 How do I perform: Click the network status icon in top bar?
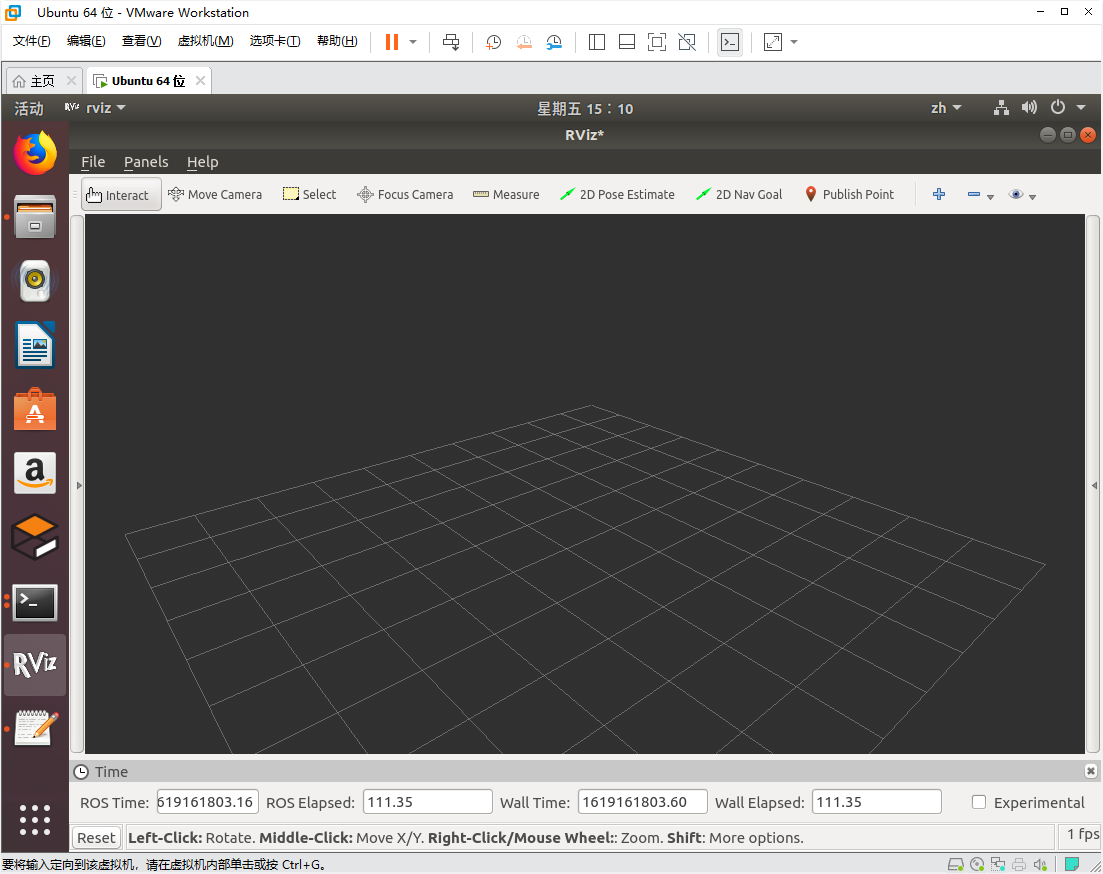point(1001,108)
